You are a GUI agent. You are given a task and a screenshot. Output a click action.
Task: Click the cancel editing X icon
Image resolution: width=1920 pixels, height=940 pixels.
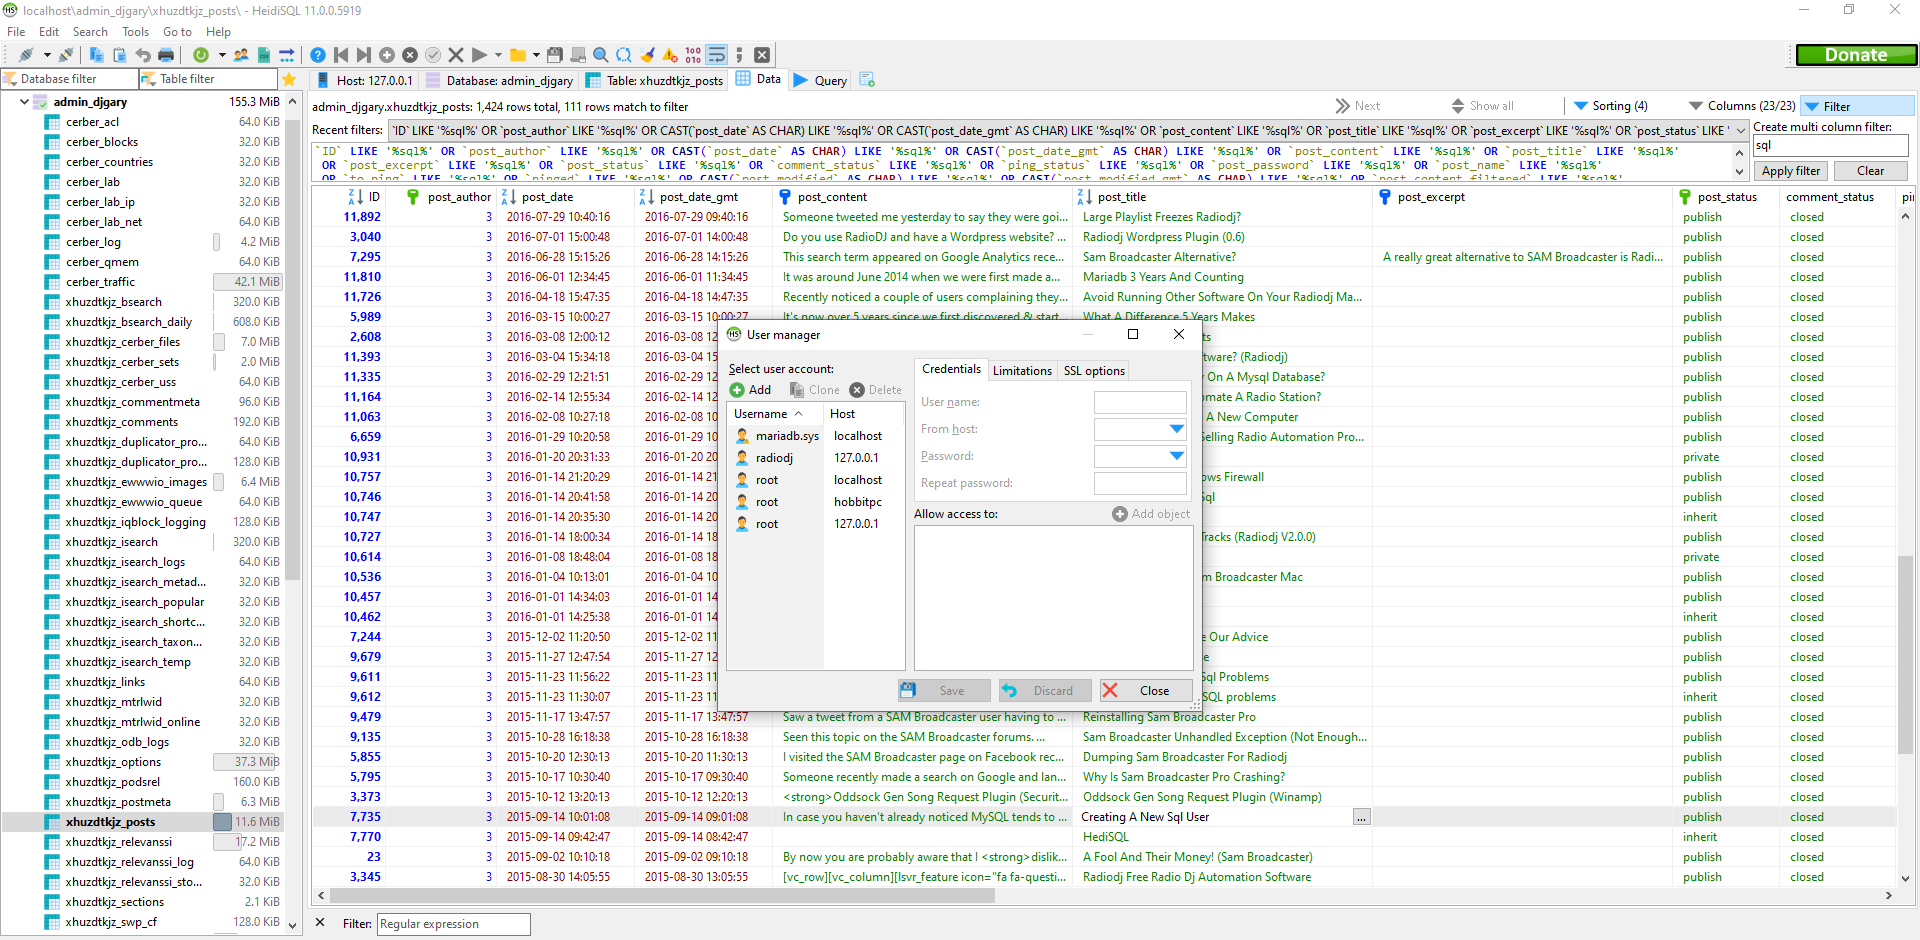[456, 55]
